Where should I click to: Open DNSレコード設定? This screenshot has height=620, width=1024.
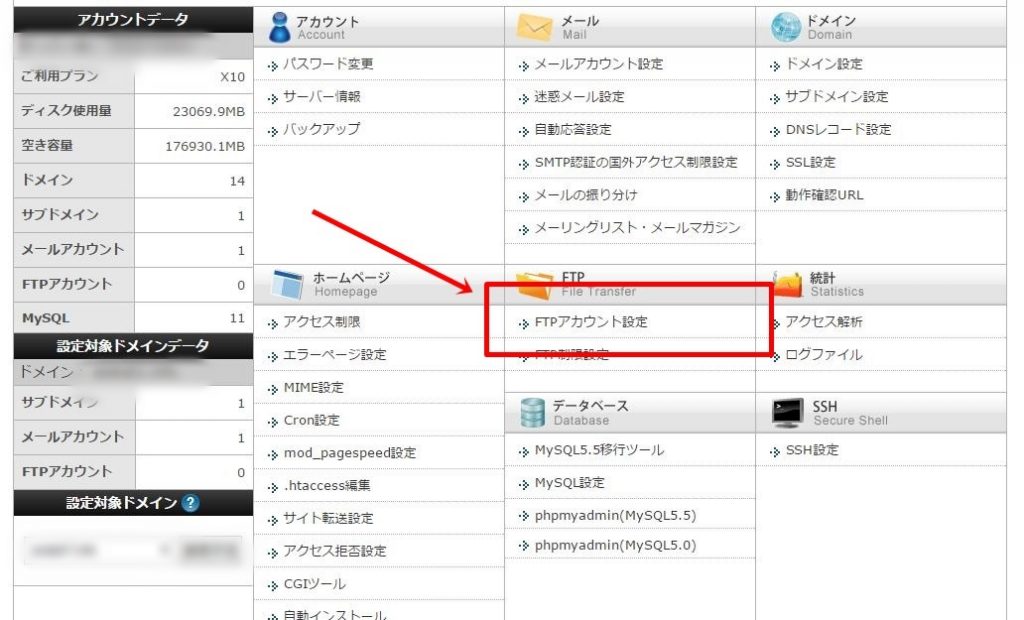pos(838,129)
